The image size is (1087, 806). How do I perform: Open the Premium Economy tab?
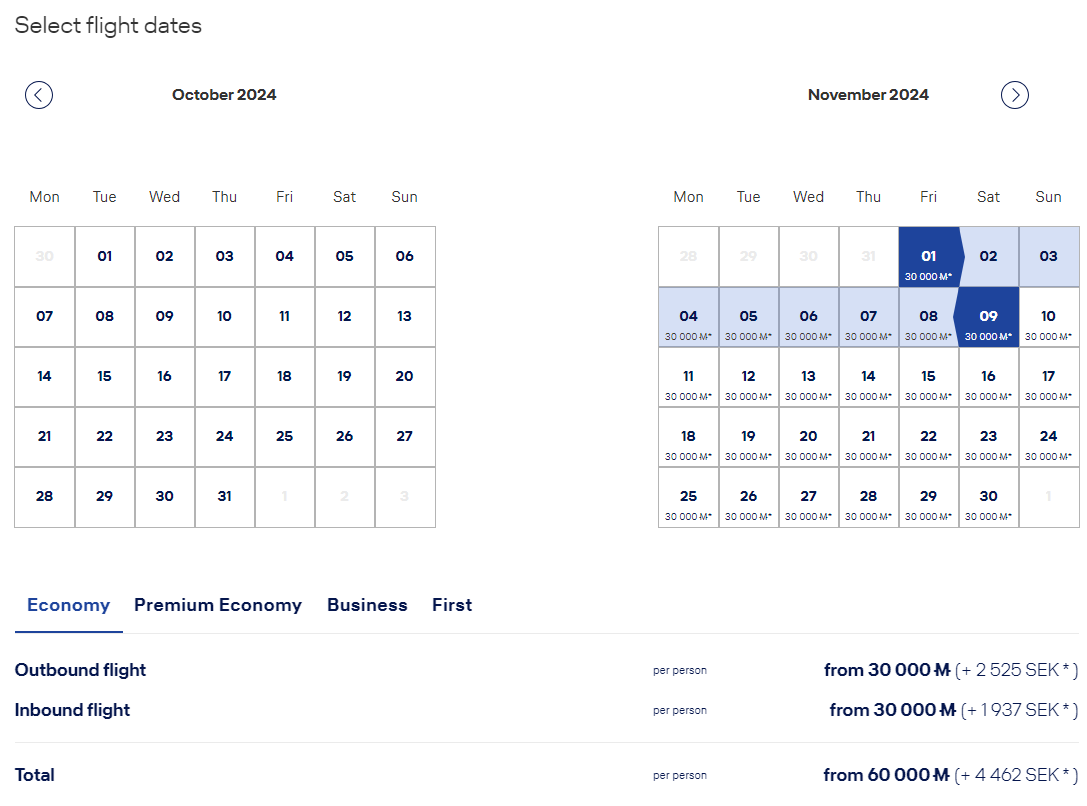218,605
